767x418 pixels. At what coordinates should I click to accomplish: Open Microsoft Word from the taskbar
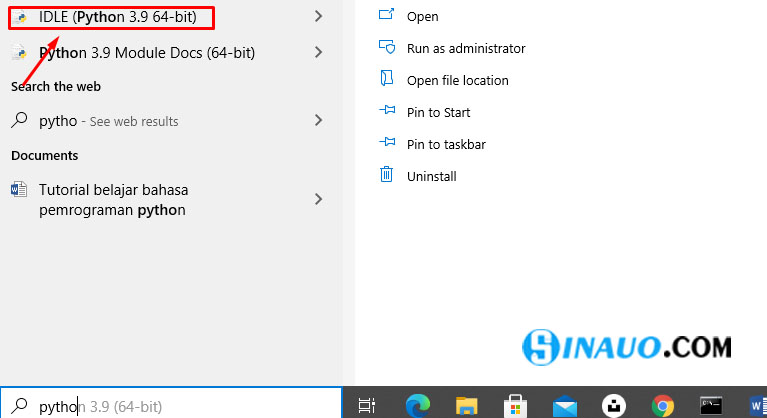pyautogui.click(x=758, y=406)
